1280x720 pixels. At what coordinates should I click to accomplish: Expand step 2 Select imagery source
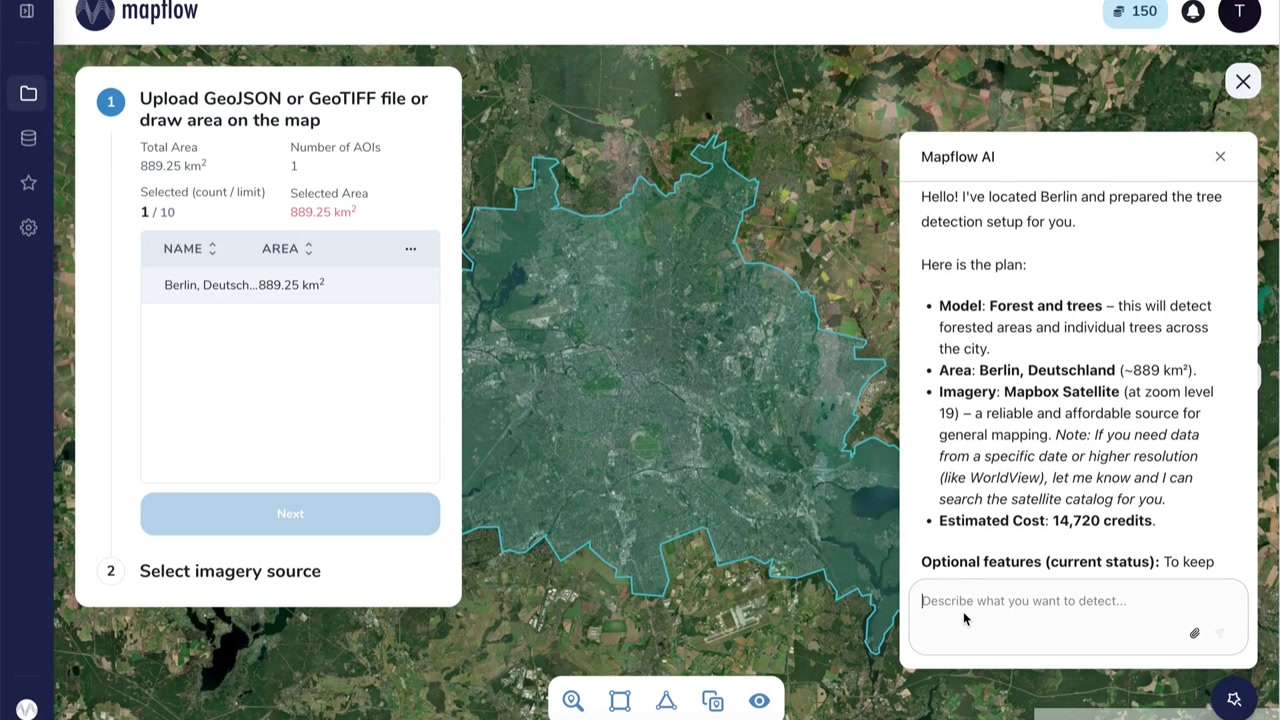[230, 571]
